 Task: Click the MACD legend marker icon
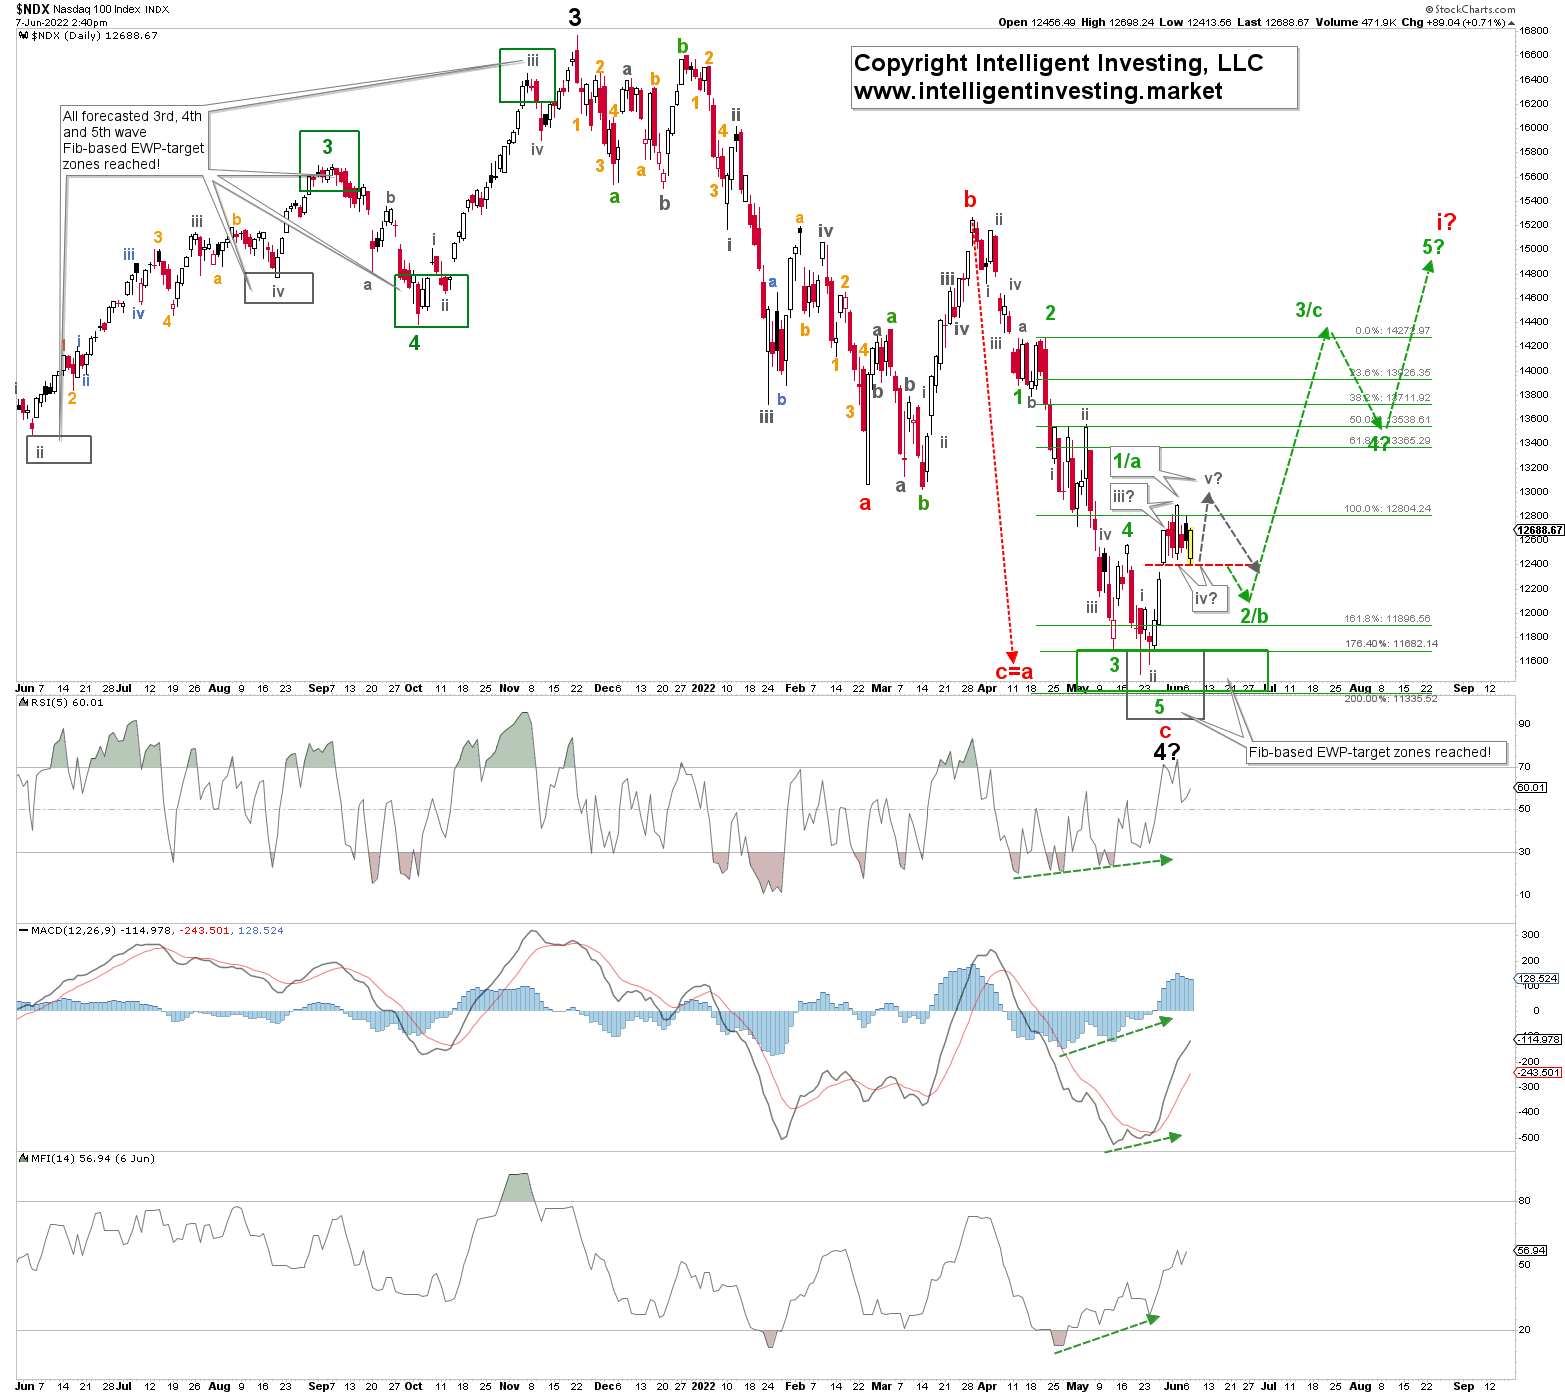coord(24,930)
